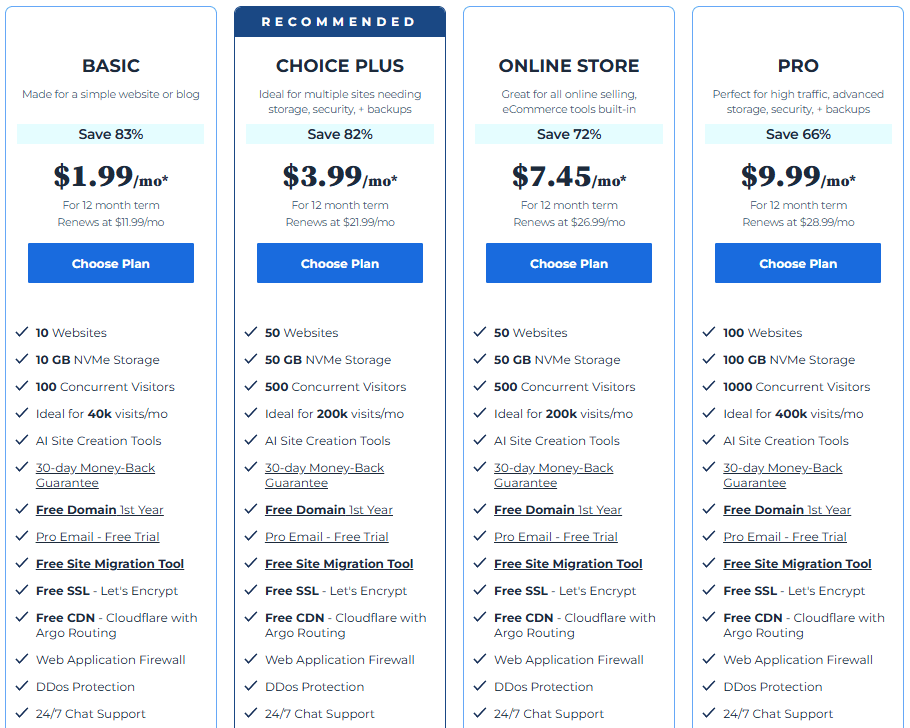Click the RECOMMENDED banner above Choice Plus

point(339,21)
